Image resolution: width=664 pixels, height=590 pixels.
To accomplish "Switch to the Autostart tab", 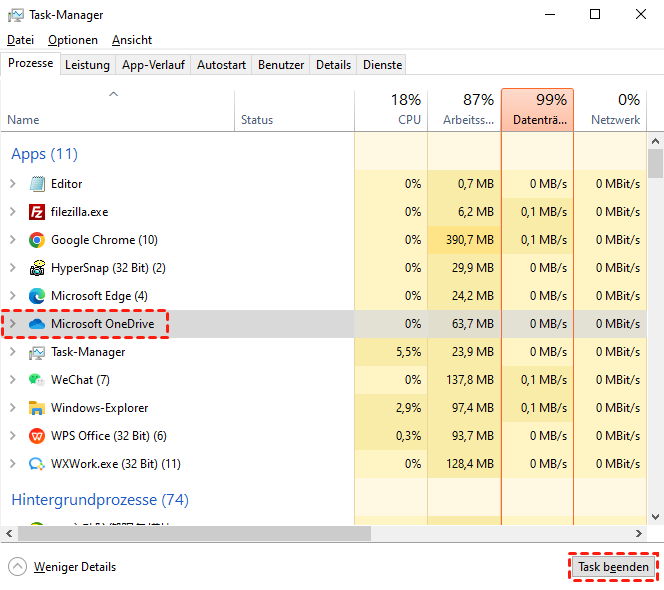I will coord(221,65).
